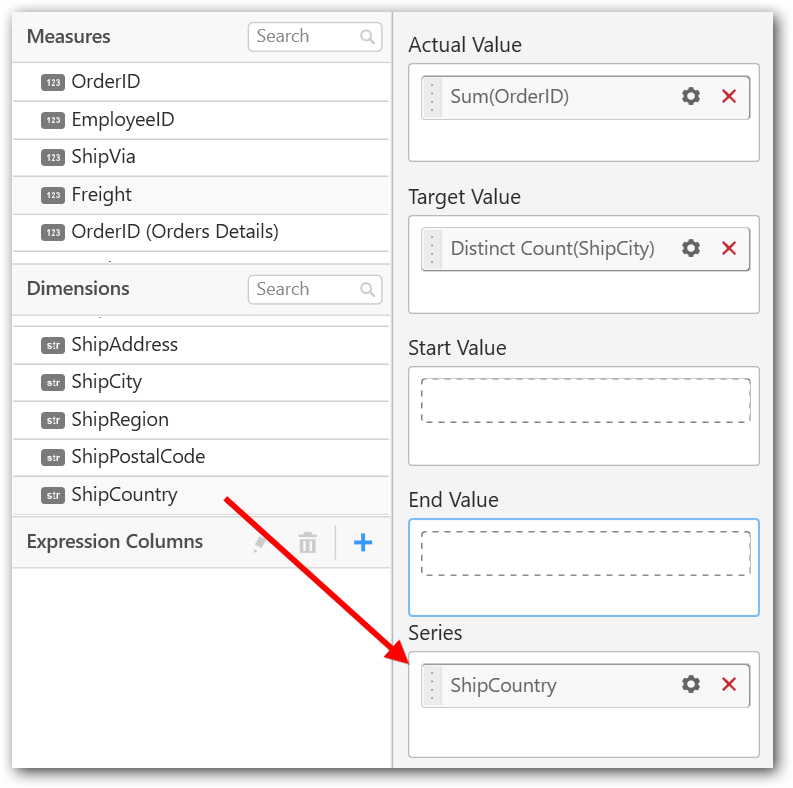The width and height of the screenshot is (793, 788).
Task: Add a new expression column
Action: [363, 543]
